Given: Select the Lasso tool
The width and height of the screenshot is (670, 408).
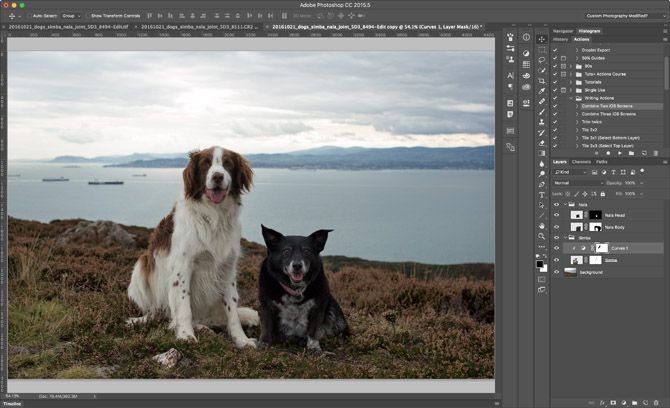Looking at the screenshot, I should point(542,62).
